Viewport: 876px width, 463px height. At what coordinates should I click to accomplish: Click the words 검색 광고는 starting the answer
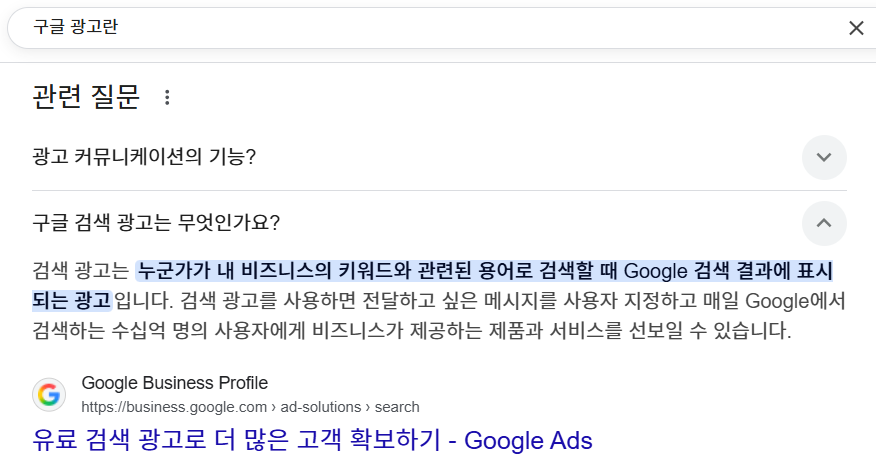[80, 271]
